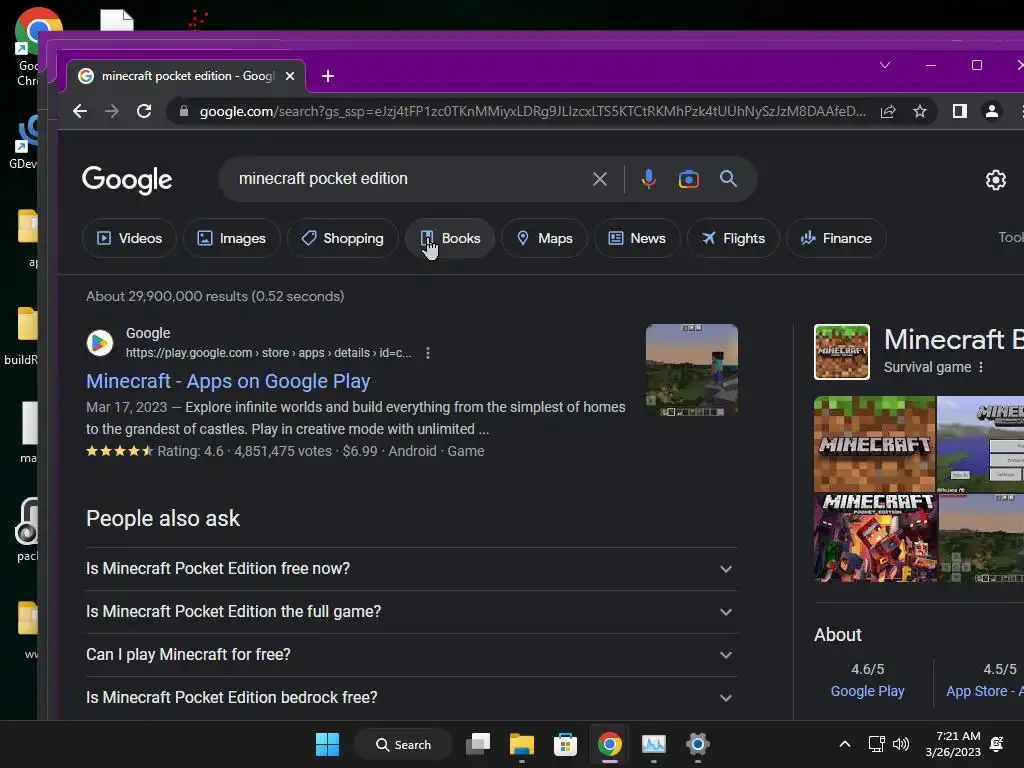Open the Google Play rating link under About
Viewport: 1024px width, 768px height.
coord(867,691)
